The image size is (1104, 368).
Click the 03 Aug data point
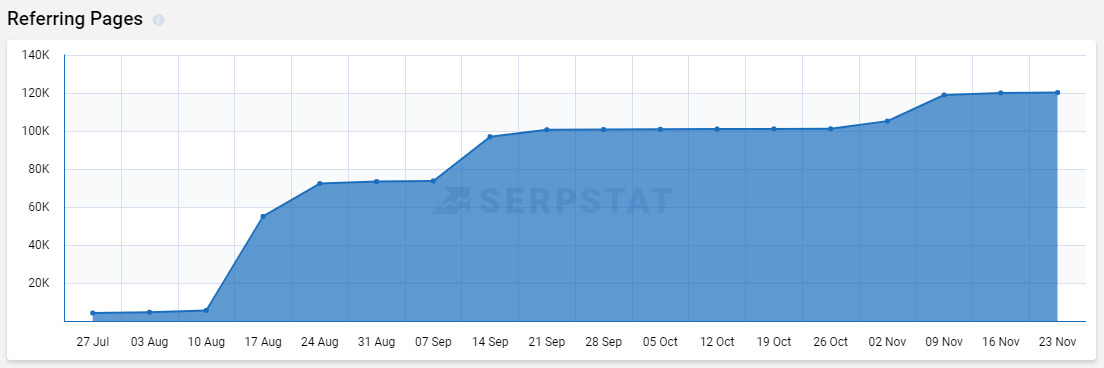(149, 312)
